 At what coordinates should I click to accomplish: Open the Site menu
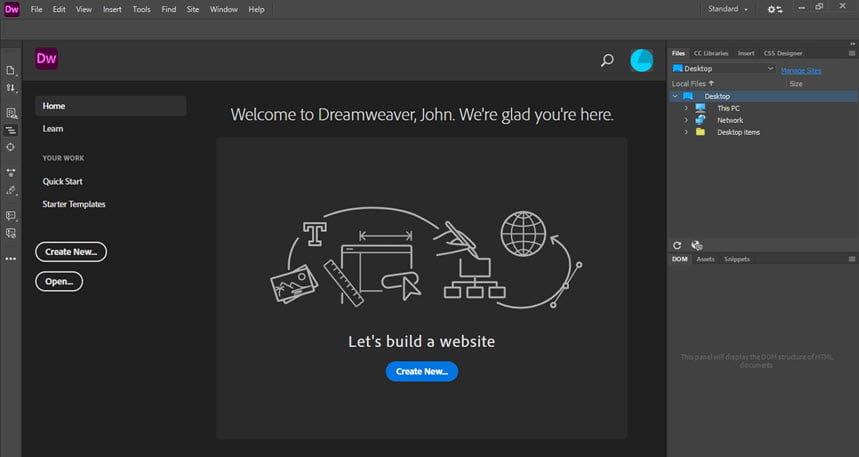click(x=193, y=9)
